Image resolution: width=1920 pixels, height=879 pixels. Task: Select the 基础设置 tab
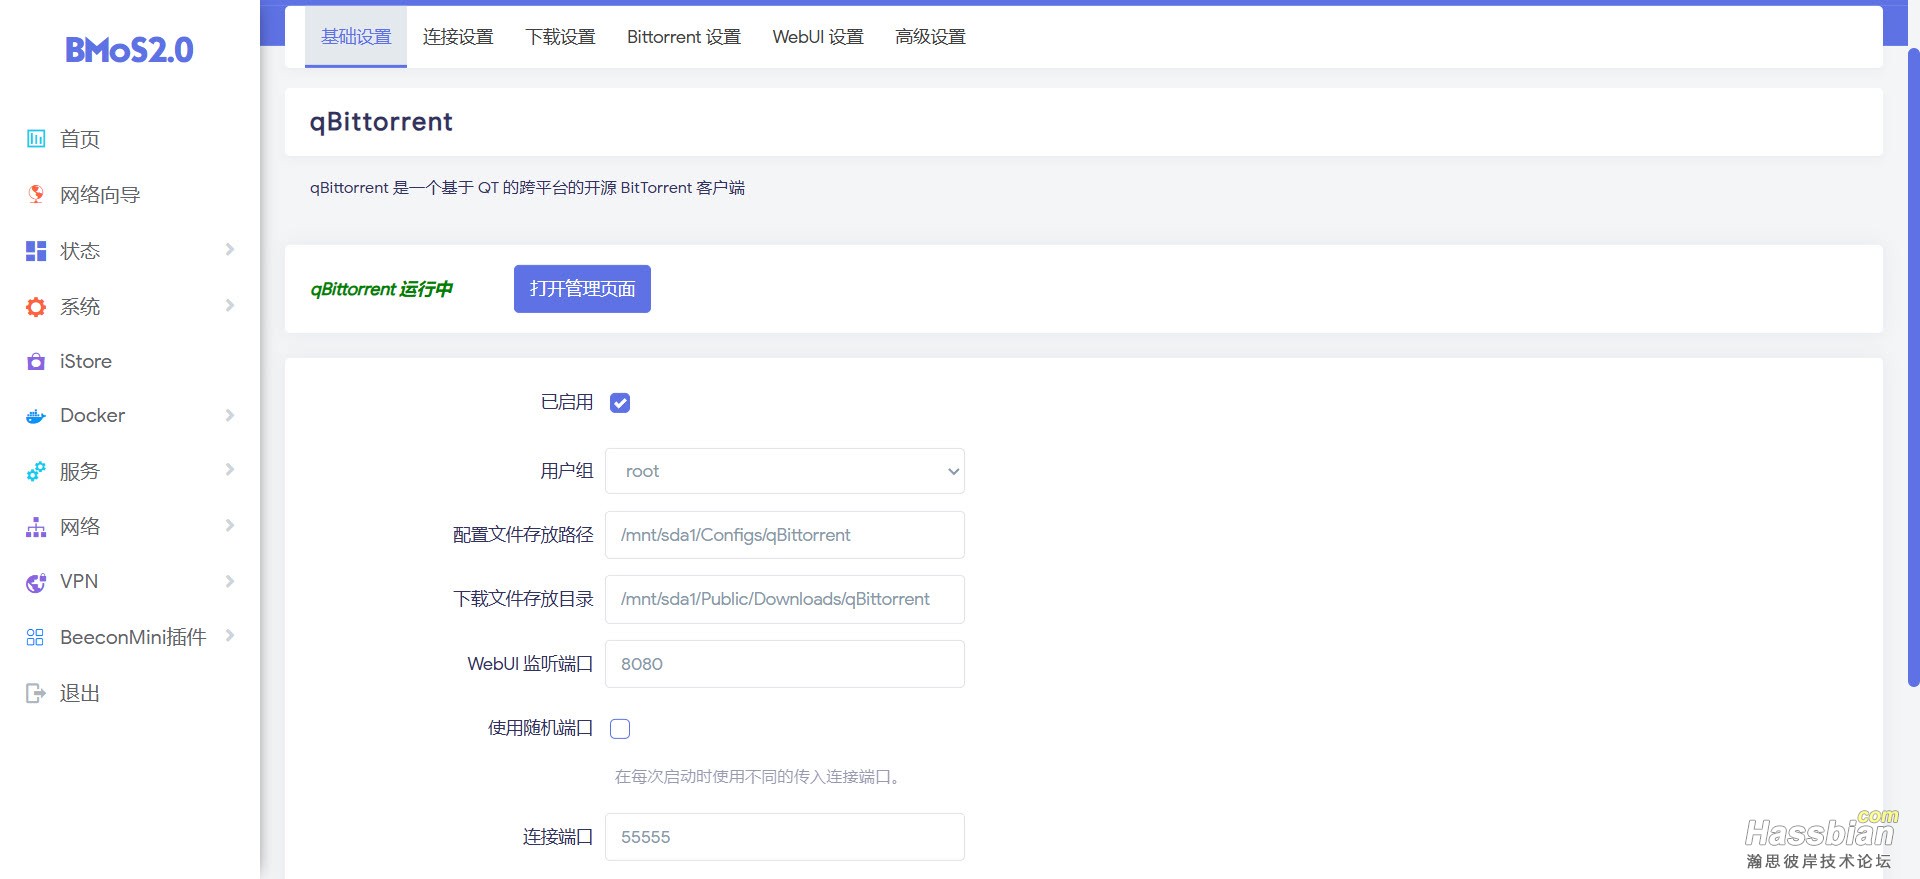356,37
